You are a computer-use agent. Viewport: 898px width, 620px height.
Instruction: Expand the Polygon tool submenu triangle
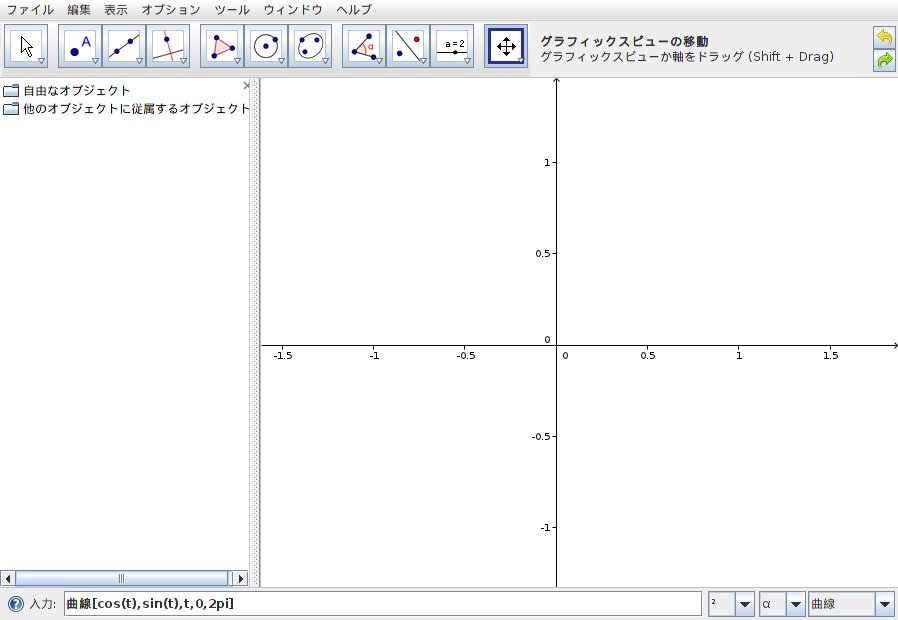pyautogui.click(x=237, y=61)
